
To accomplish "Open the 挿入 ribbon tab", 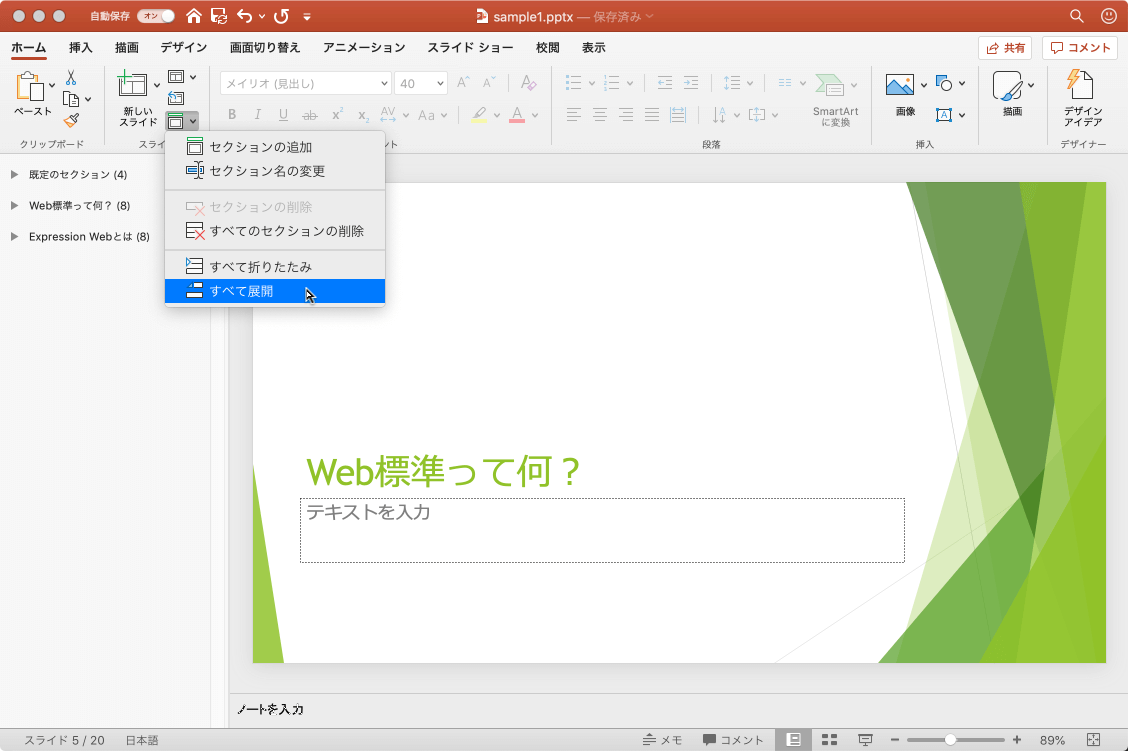I will click(81, 47).
